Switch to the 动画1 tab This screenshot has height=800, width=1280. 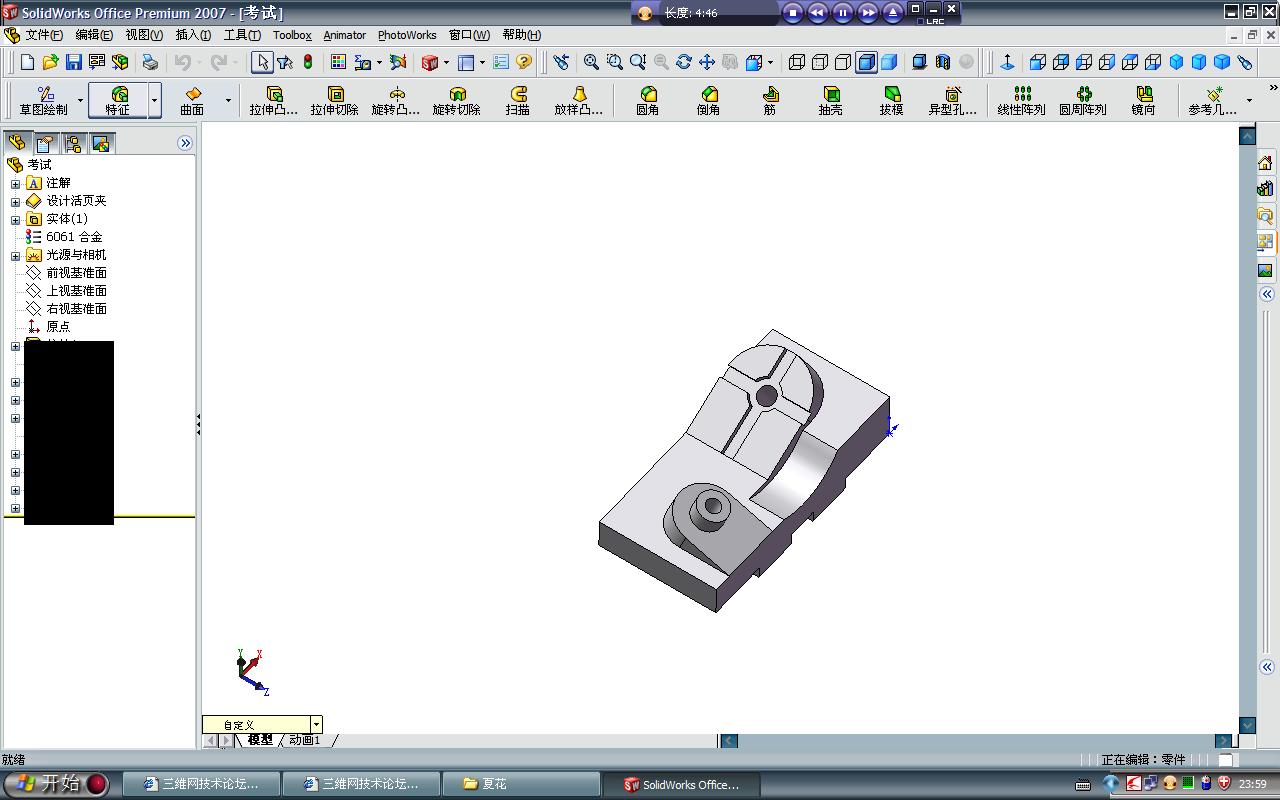[x=305, y=740]
